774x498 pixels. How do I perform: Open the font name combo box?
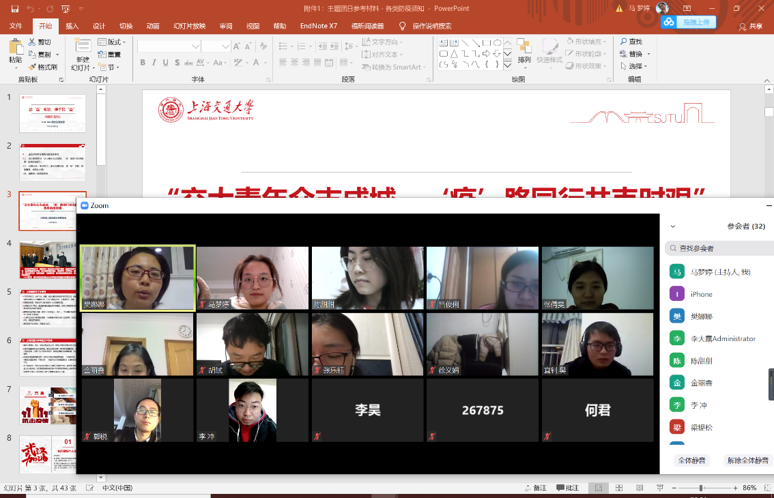click(x=169, y=46)
